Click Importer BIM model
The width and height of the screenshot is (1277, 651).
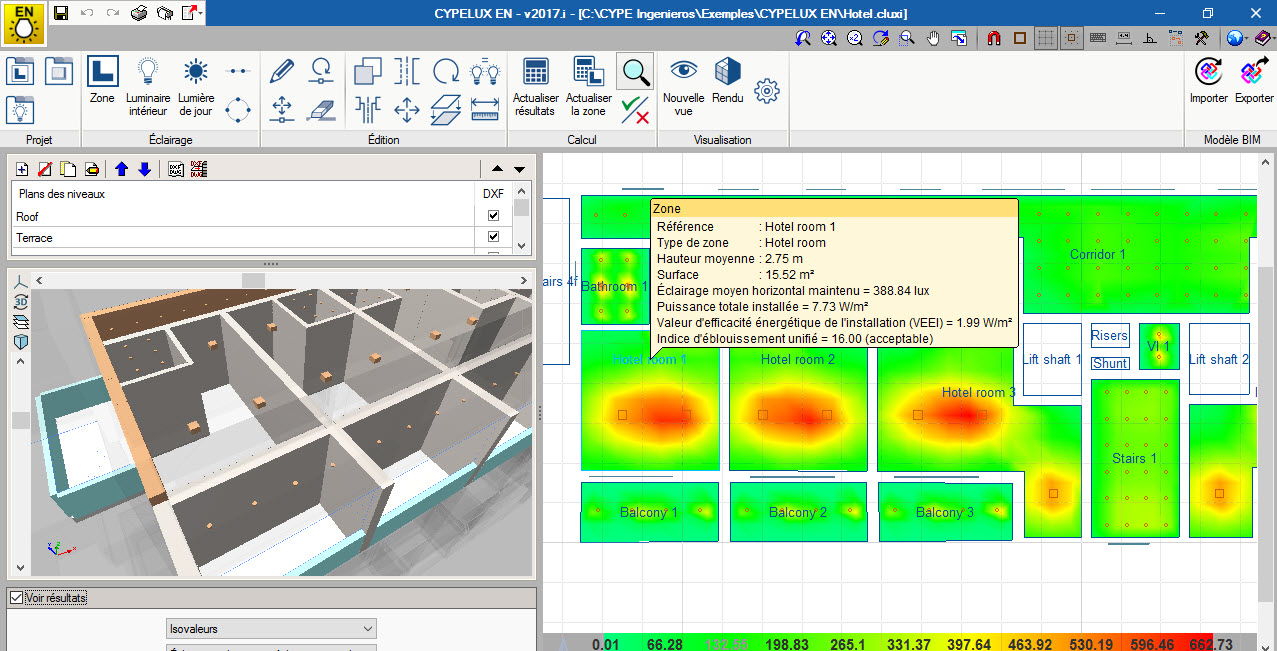click(1209, 80)
